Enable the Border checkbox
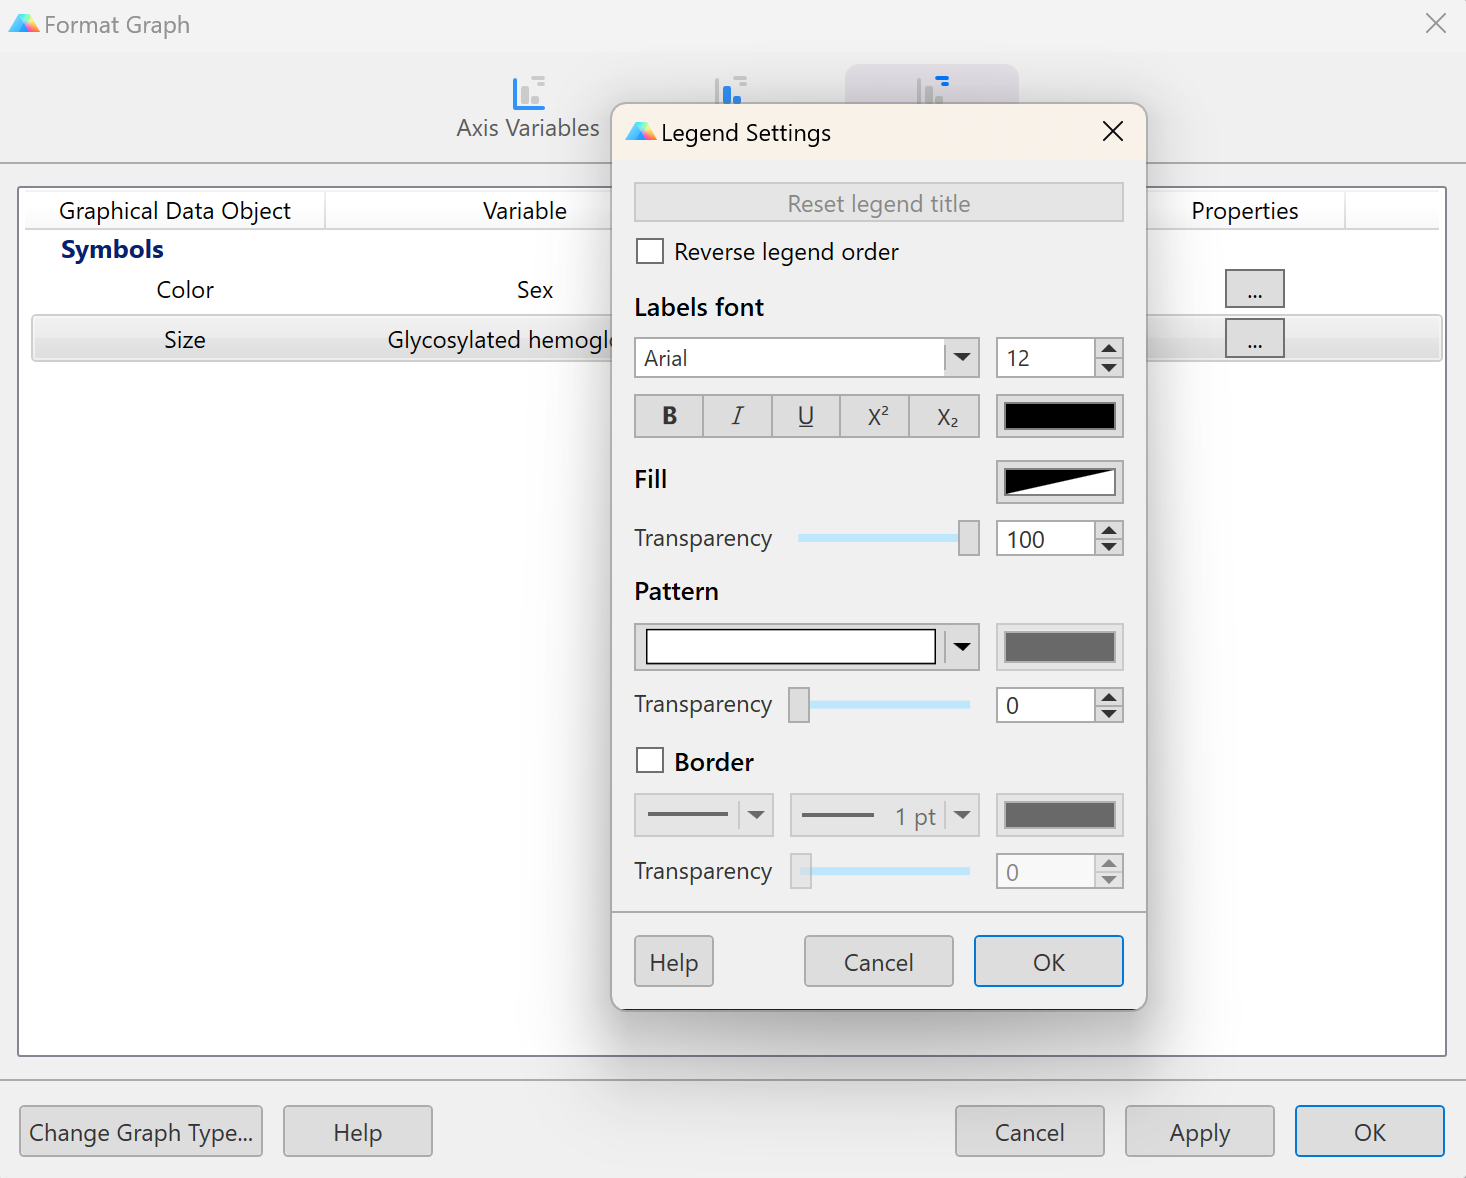Image resolution: width=1466 pixels, height=1178 pixels. (x=650, y=761)
